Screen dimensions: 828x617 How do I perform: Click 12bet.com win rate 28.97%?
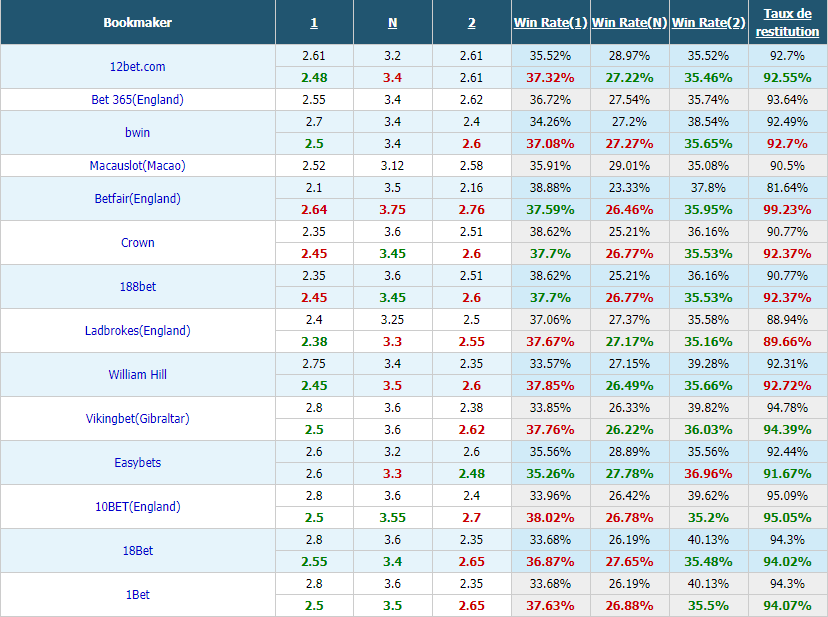629,55
